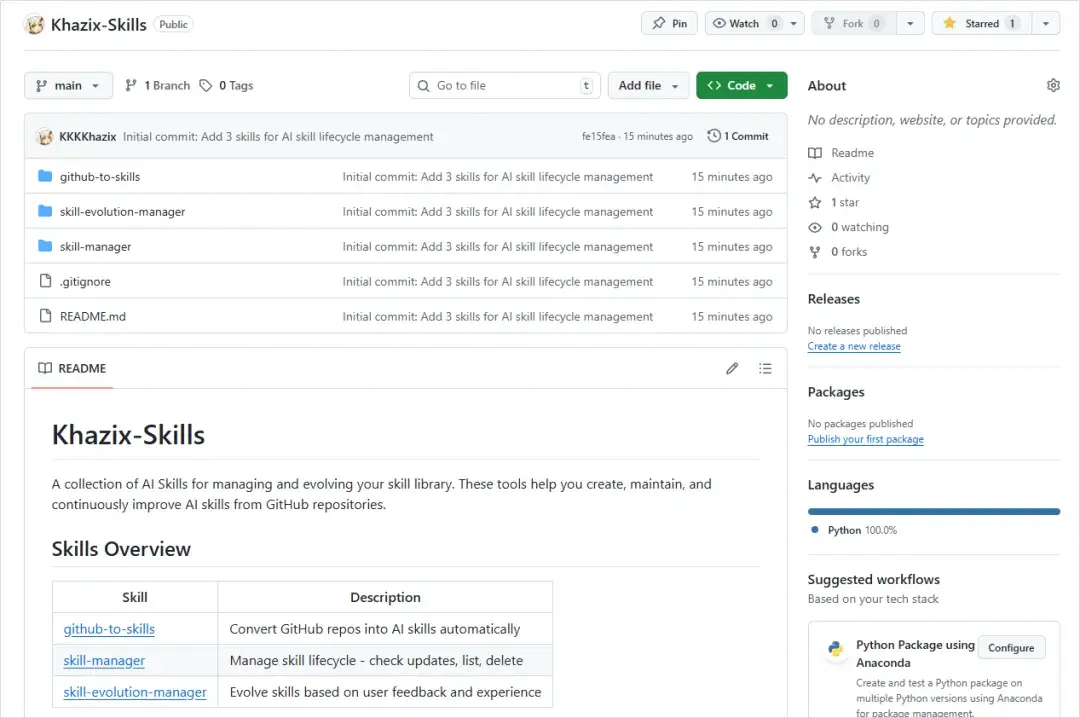Click the Tags icon beside 0 Tags
Viewport: 1080px width, 718px height.
coord(206,86)
